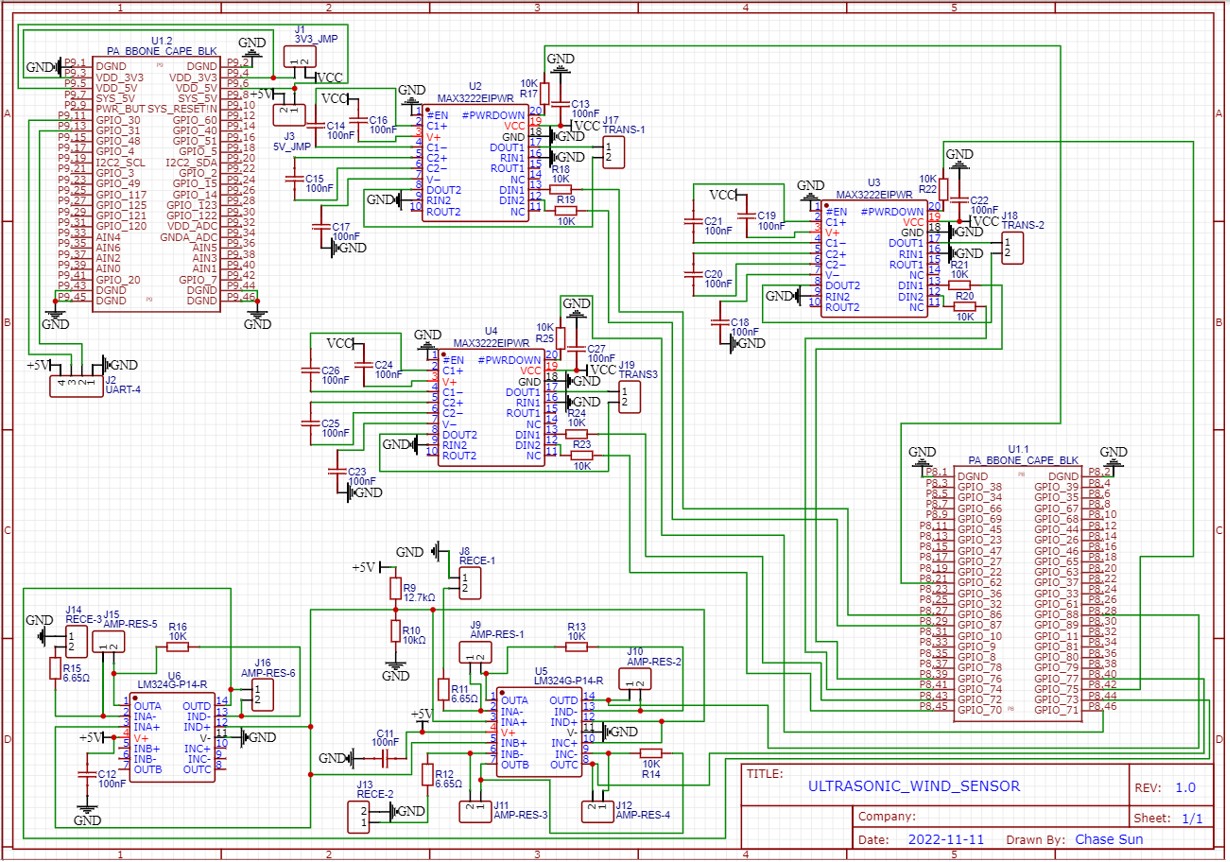Select the U1.1 PA_BBONE_CAPE_BLK header label
This screenshot has width=1230, height=862.
(x=1022, y=455)
